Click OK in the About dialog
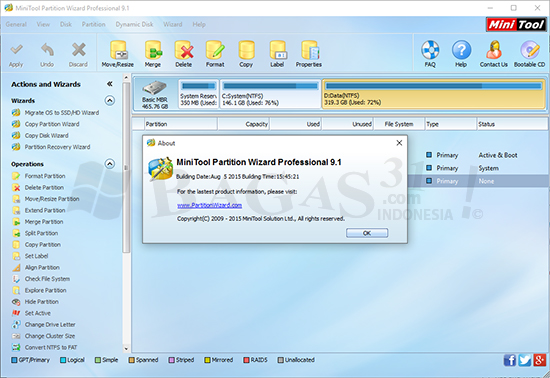 [x=367, y=233]
